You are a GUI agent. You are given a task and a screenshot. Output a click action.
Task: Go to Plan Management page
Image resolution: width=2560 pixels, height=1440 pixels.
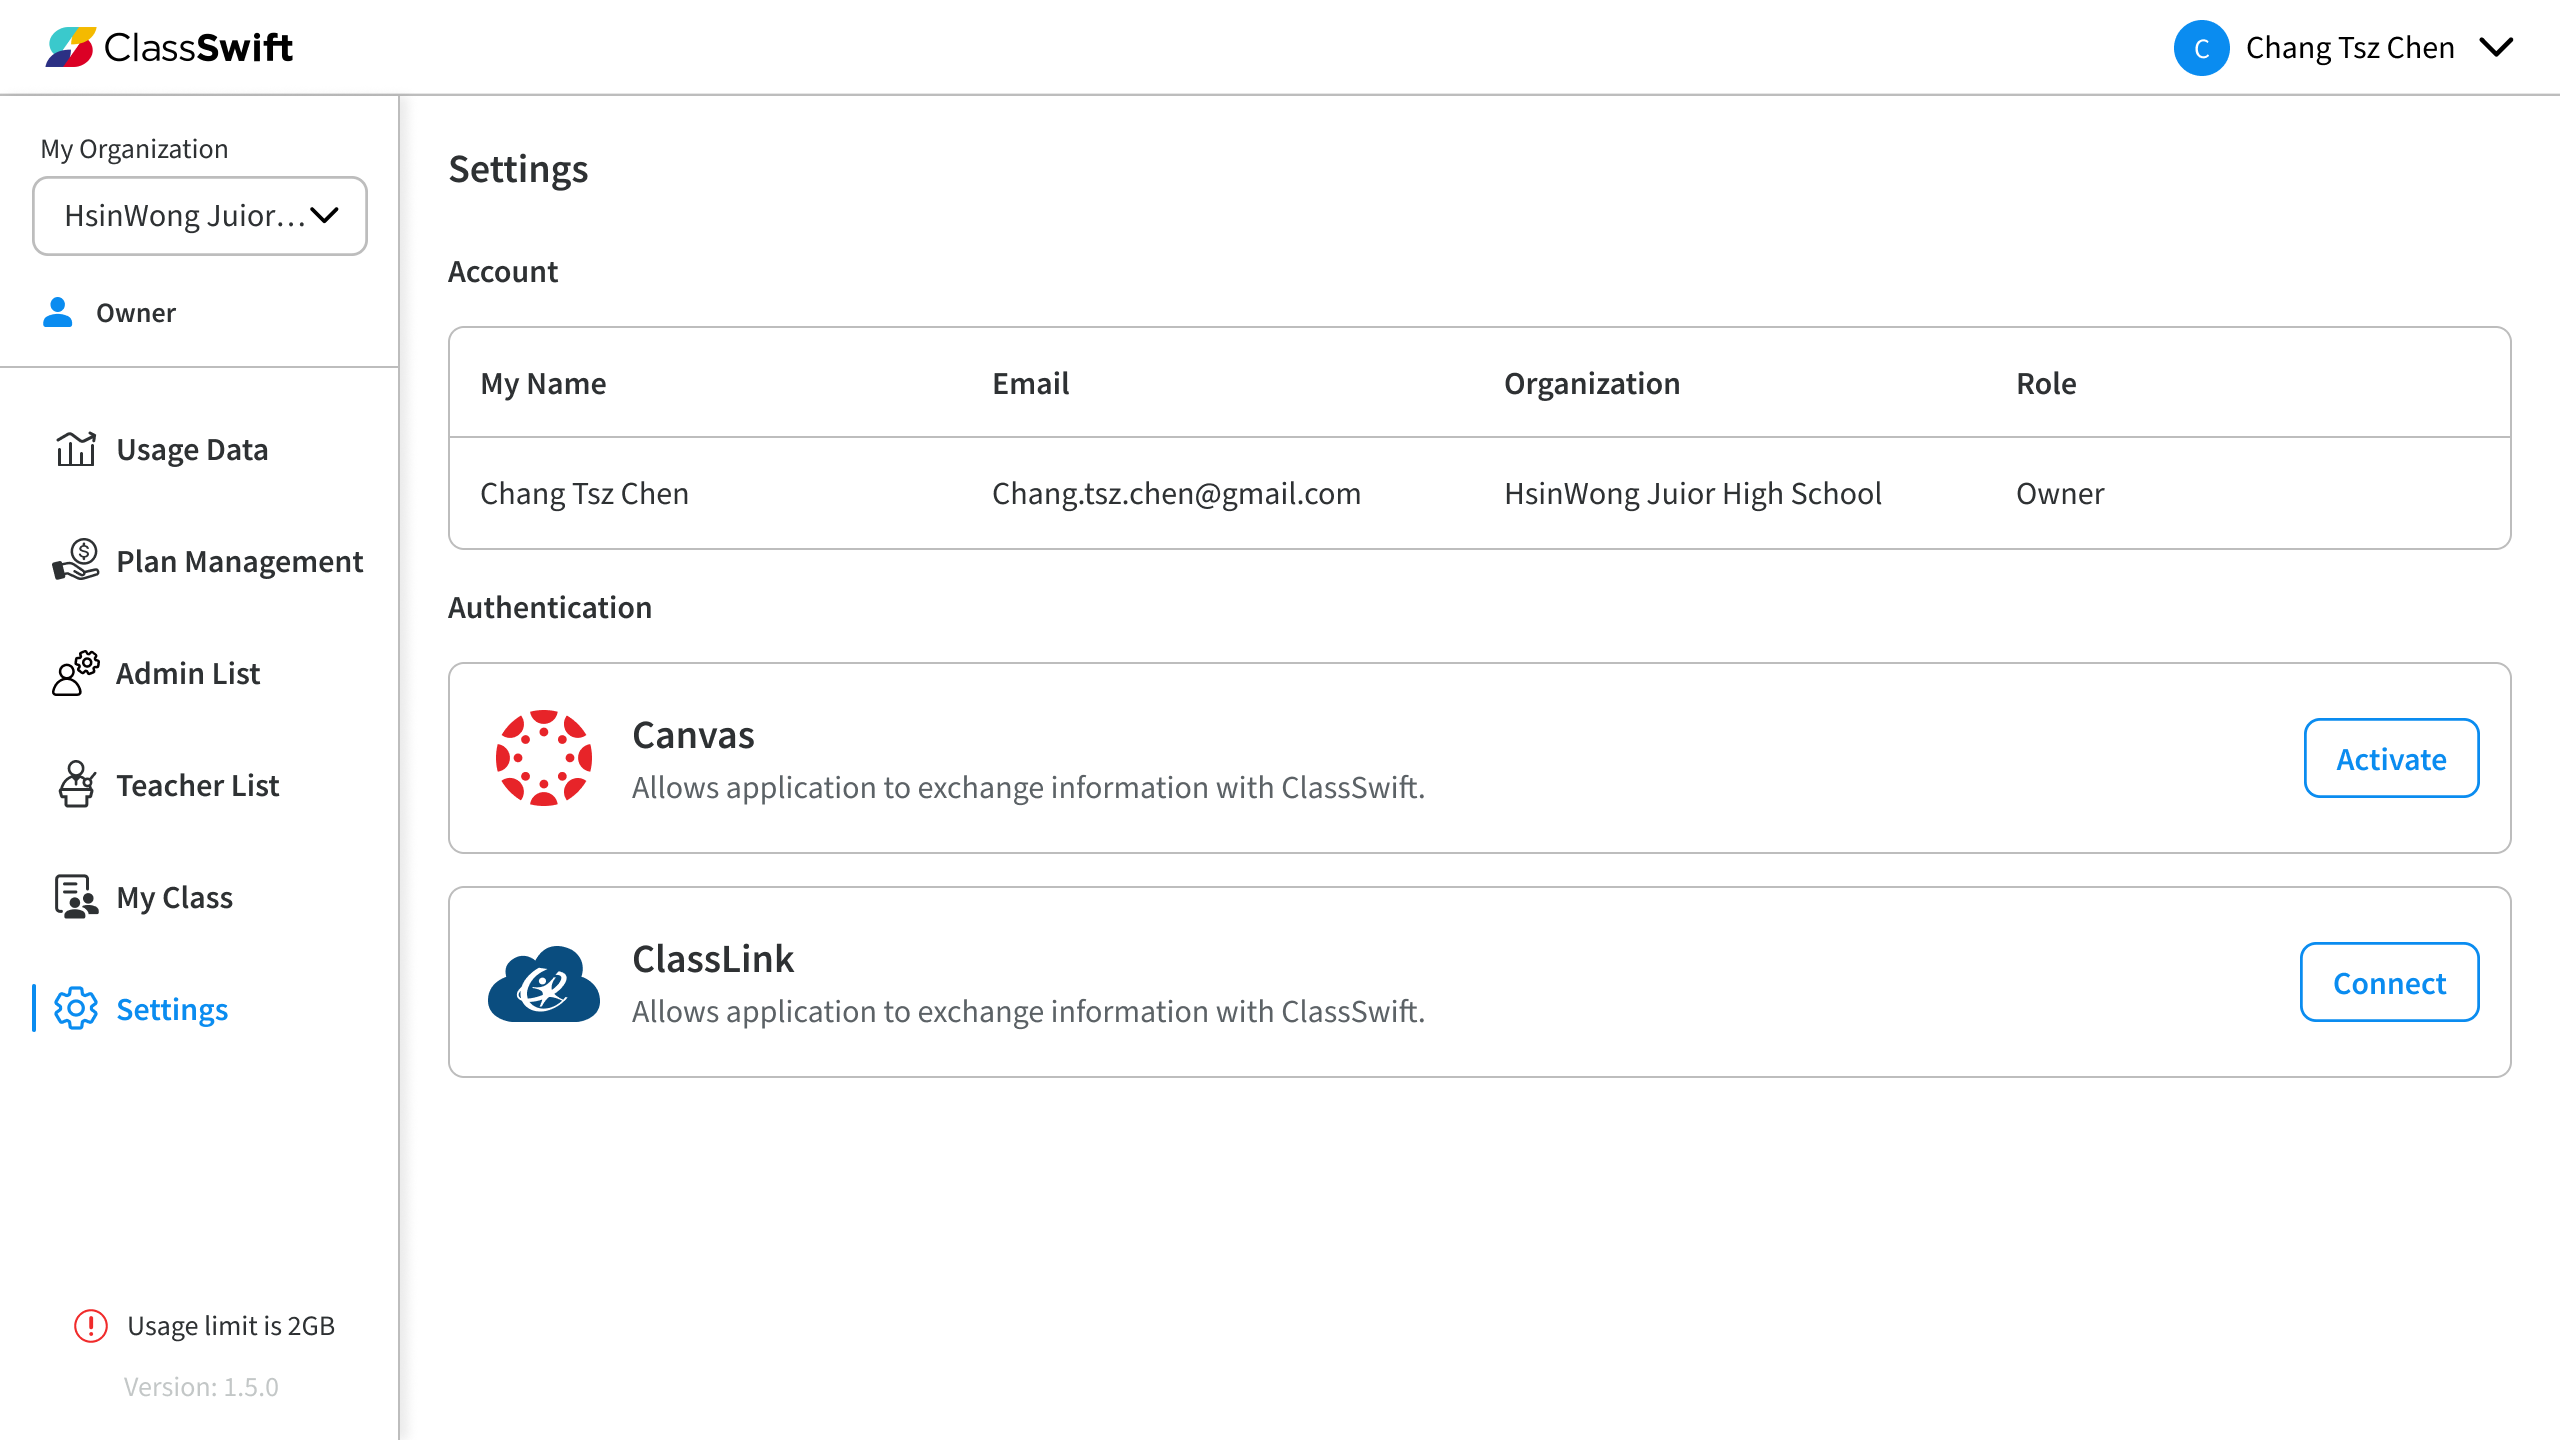click(239, 562)
